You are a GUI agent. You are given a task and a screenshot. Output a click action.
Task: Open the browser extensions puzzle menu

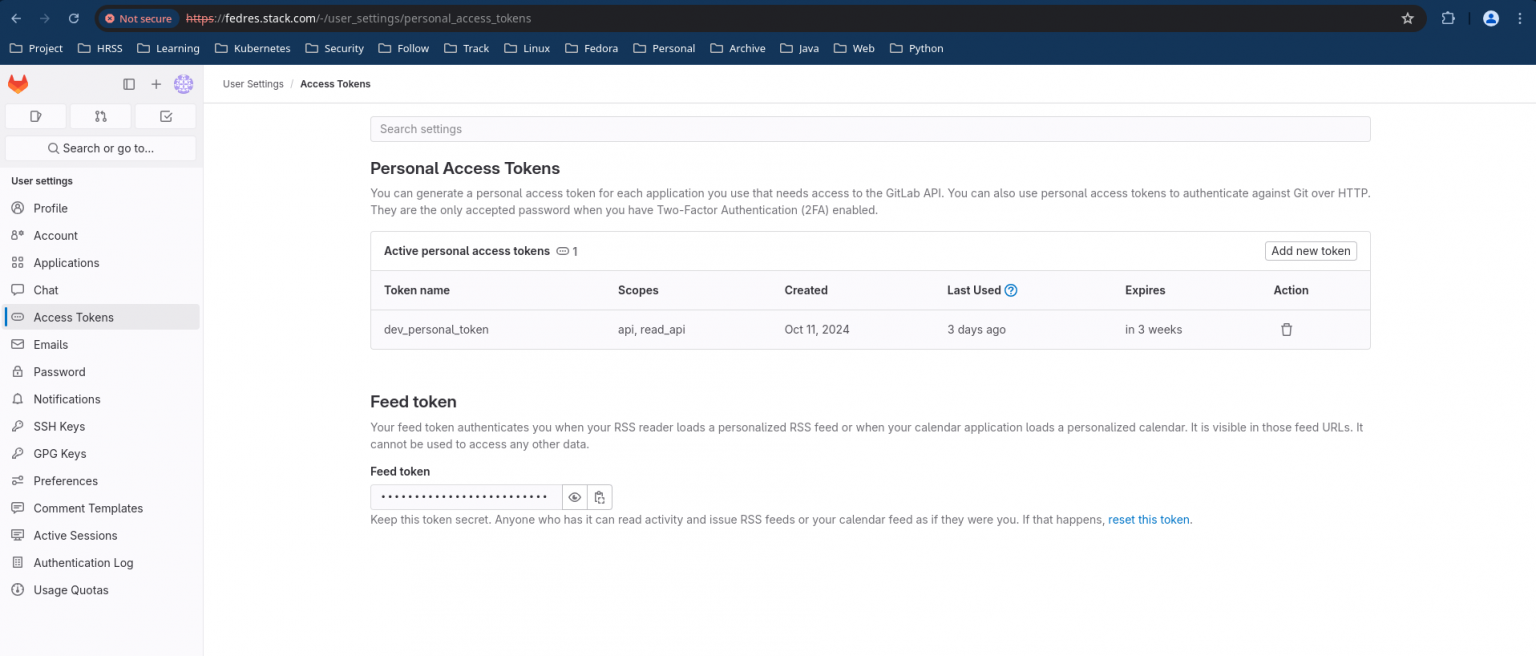(1448, 17)
